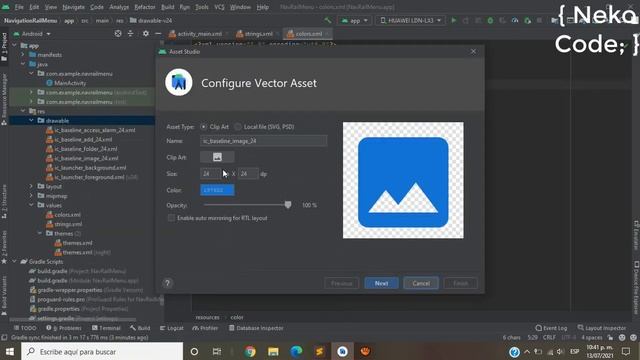
Task: Select Local file (SVG, PSD) radio
Action: (238, 127)
